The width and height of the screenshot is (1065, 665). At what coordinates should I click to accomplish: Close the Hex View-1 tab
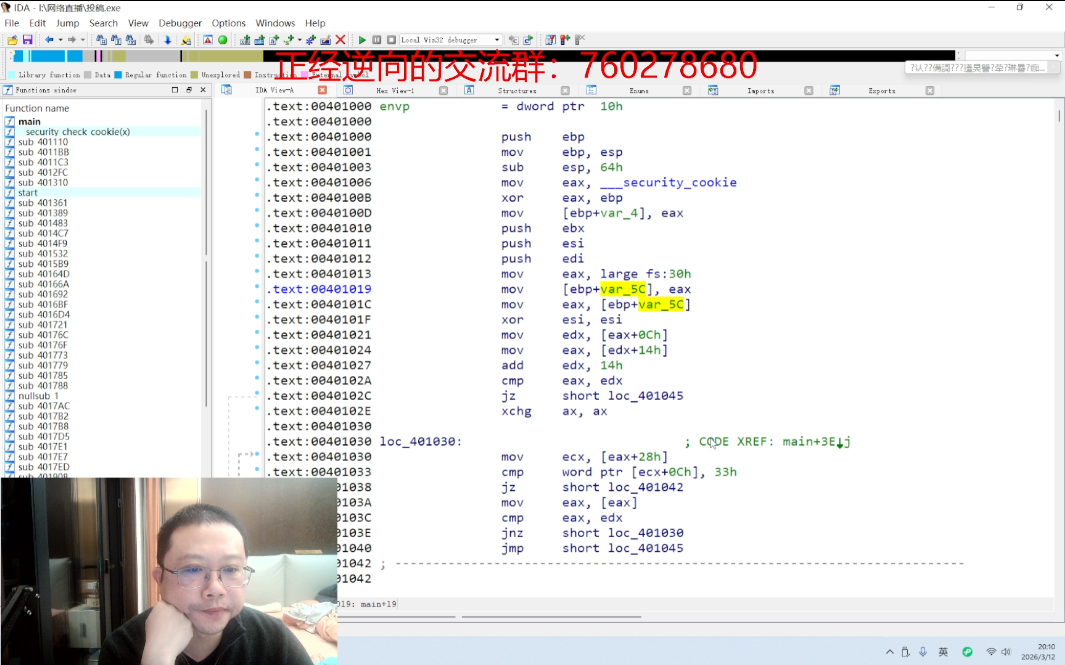[x=444, y=90]
